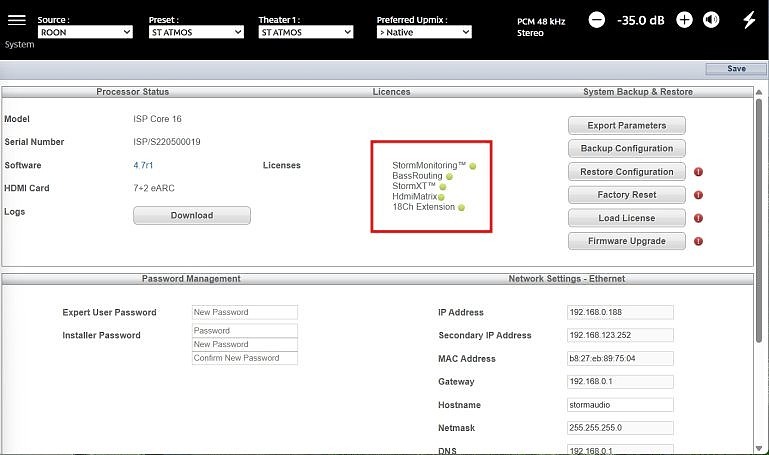
Task: Click the -35.0 dB volume readout
Action: (641, 20)
